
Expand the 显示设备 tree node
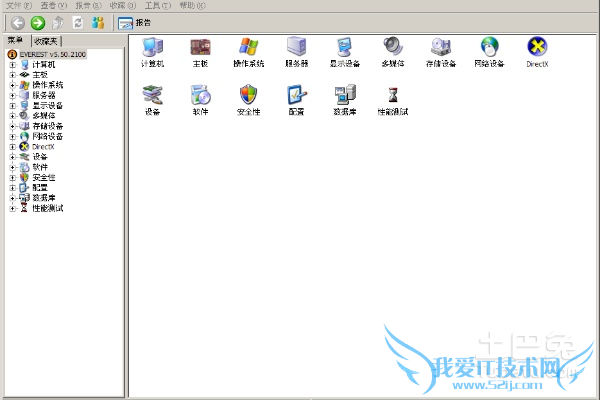click(x=12, y=106)
